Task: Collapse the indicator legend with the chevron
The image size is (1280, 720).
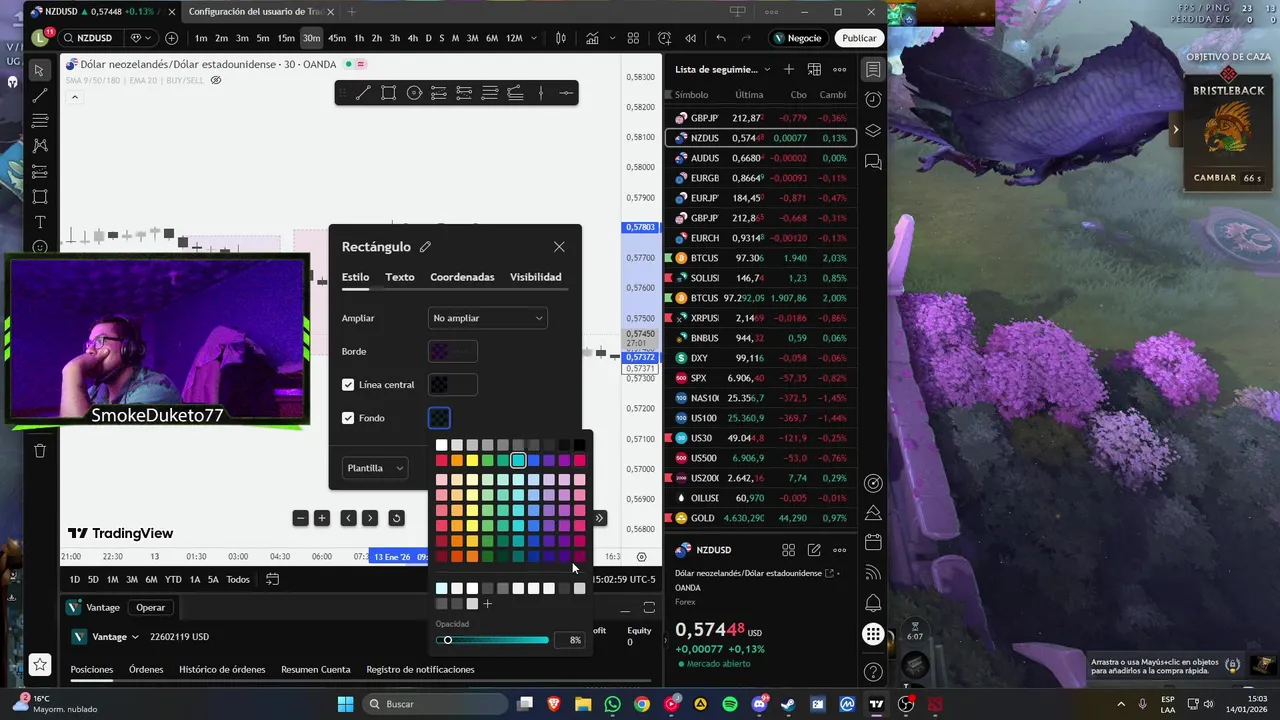Action: tap(74, 97)
